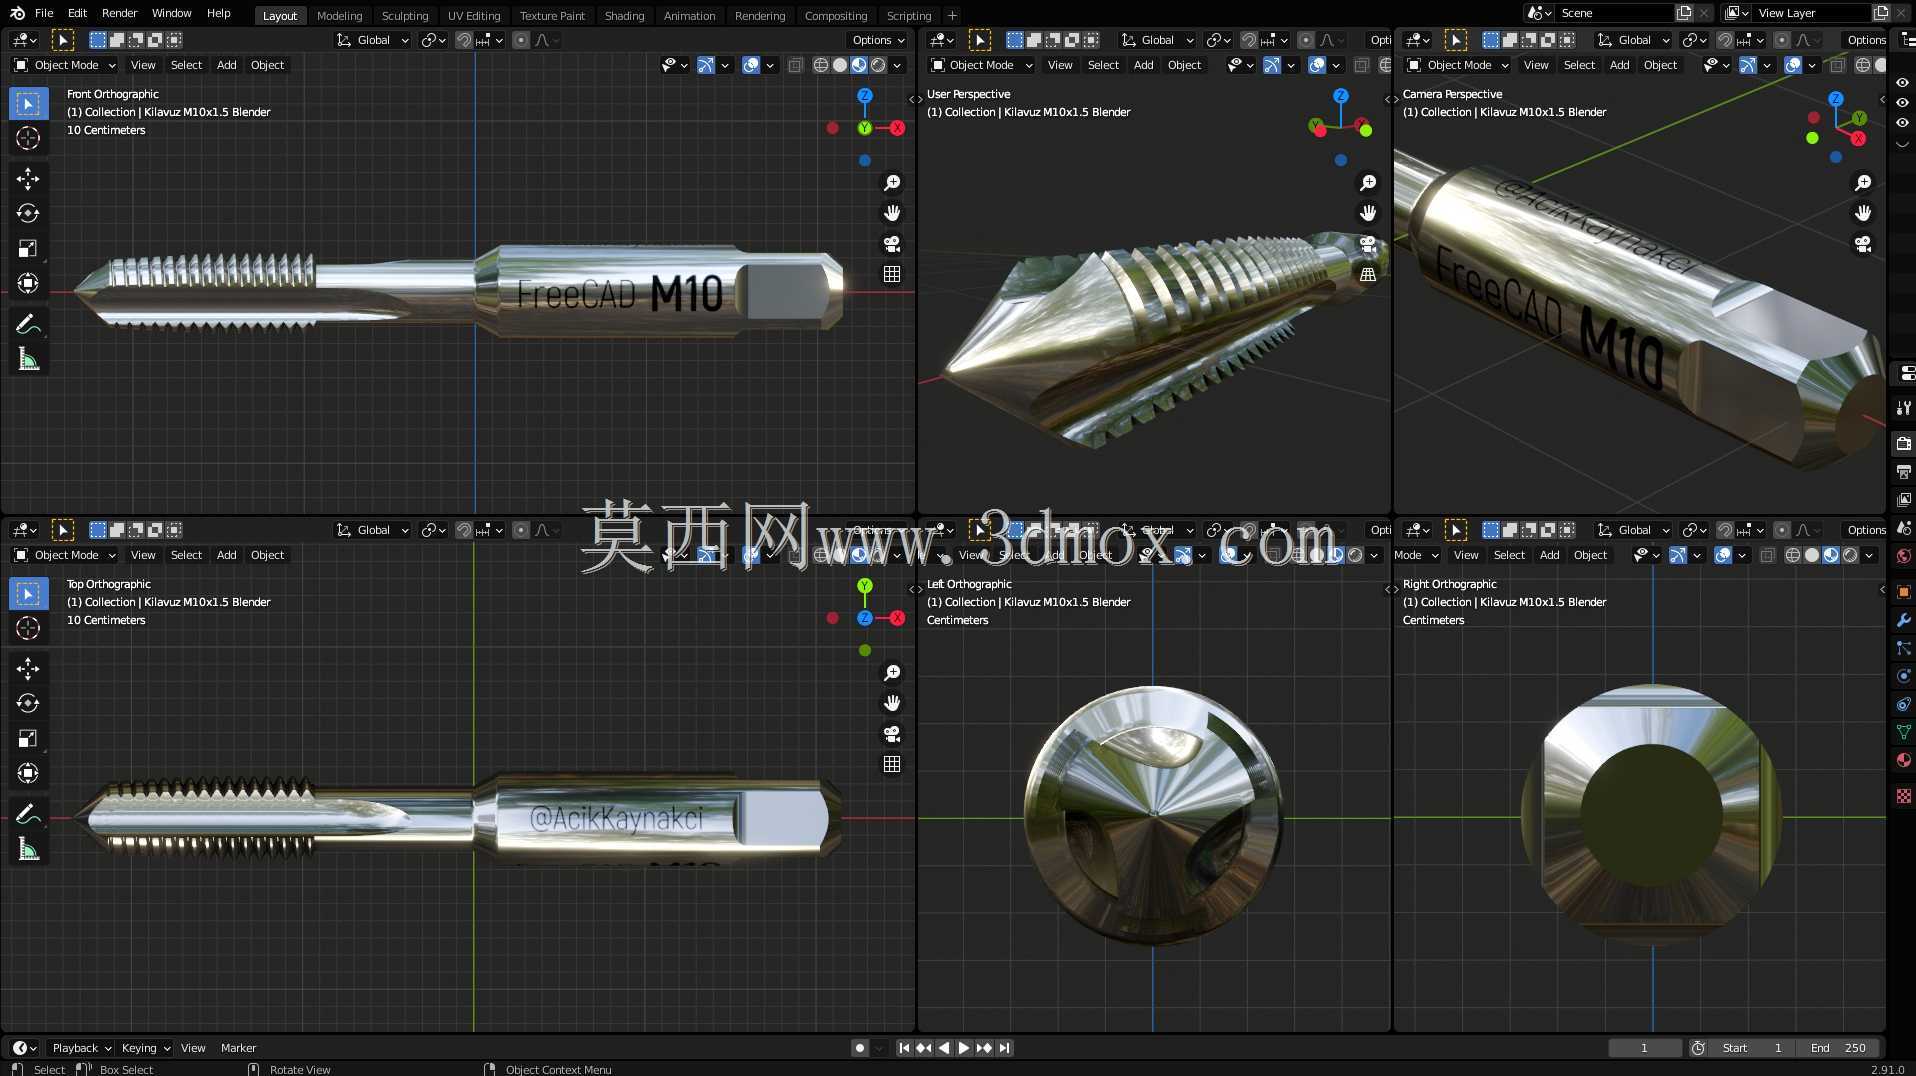Open editor type dropdown in Front Orthographic header
This screenshot has width=1916, height=1076.
tap(24, 40)
